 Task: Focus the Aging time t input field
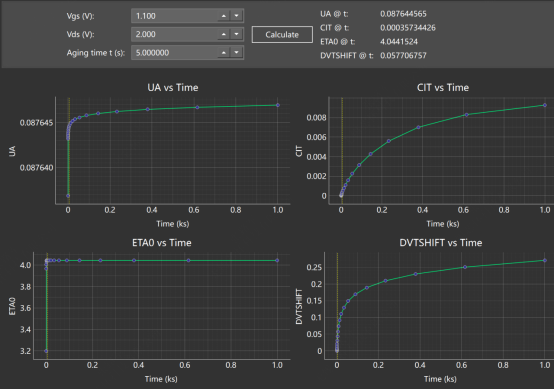tap(175, 53)
